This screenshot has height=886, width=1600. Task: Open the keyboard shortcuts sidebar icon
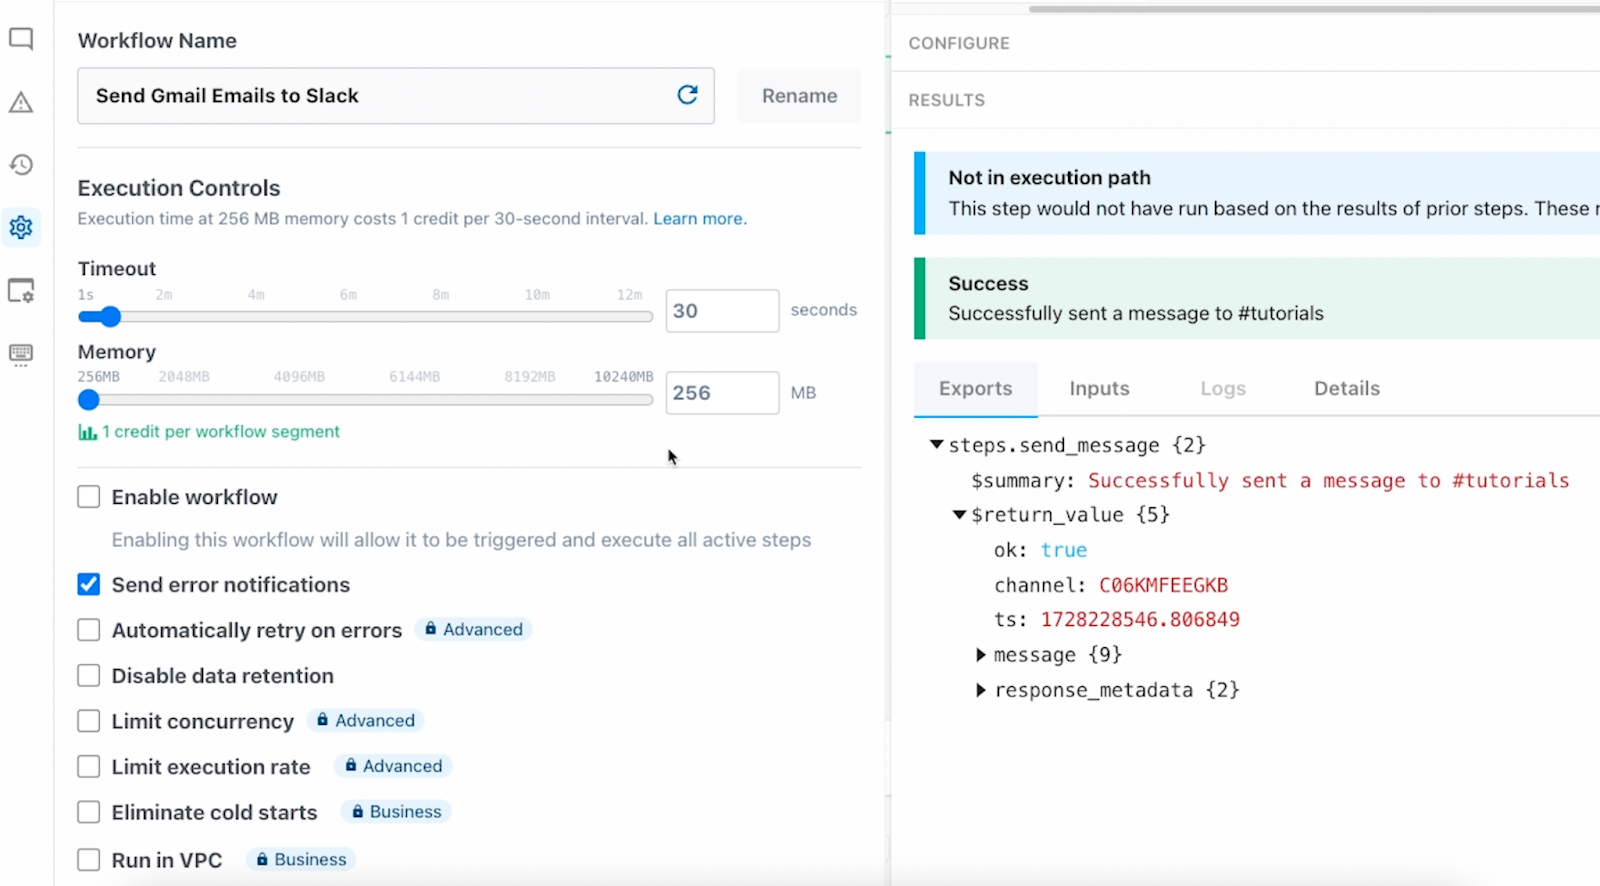(21, 354)
